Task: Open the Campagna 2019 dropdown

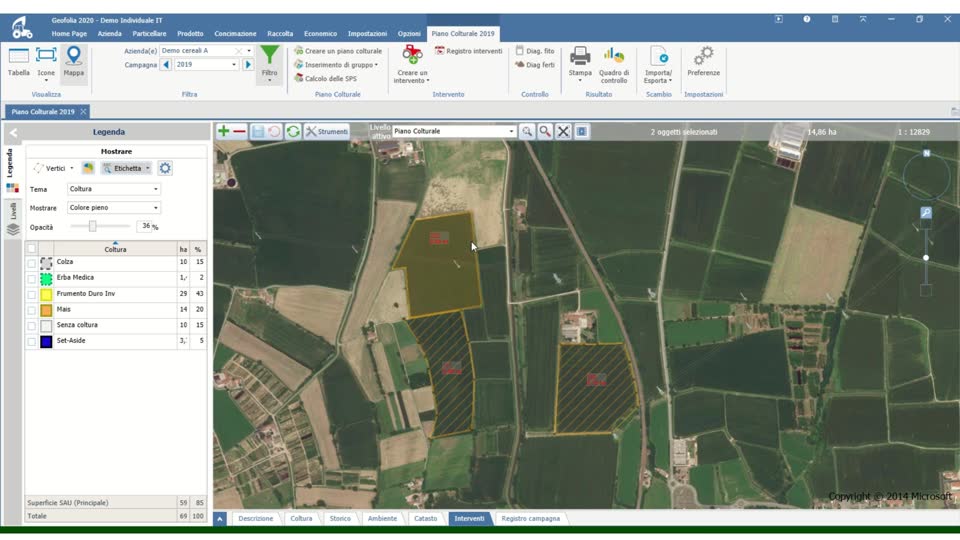Action: 233,64
